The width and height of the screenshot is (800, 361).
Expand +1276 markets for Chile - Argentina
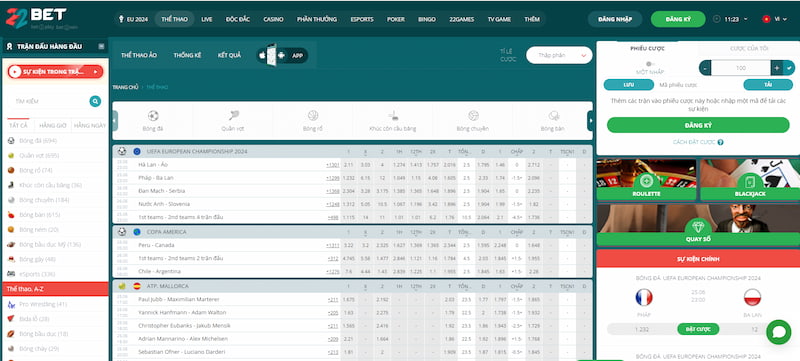click(x=333, y=272)
